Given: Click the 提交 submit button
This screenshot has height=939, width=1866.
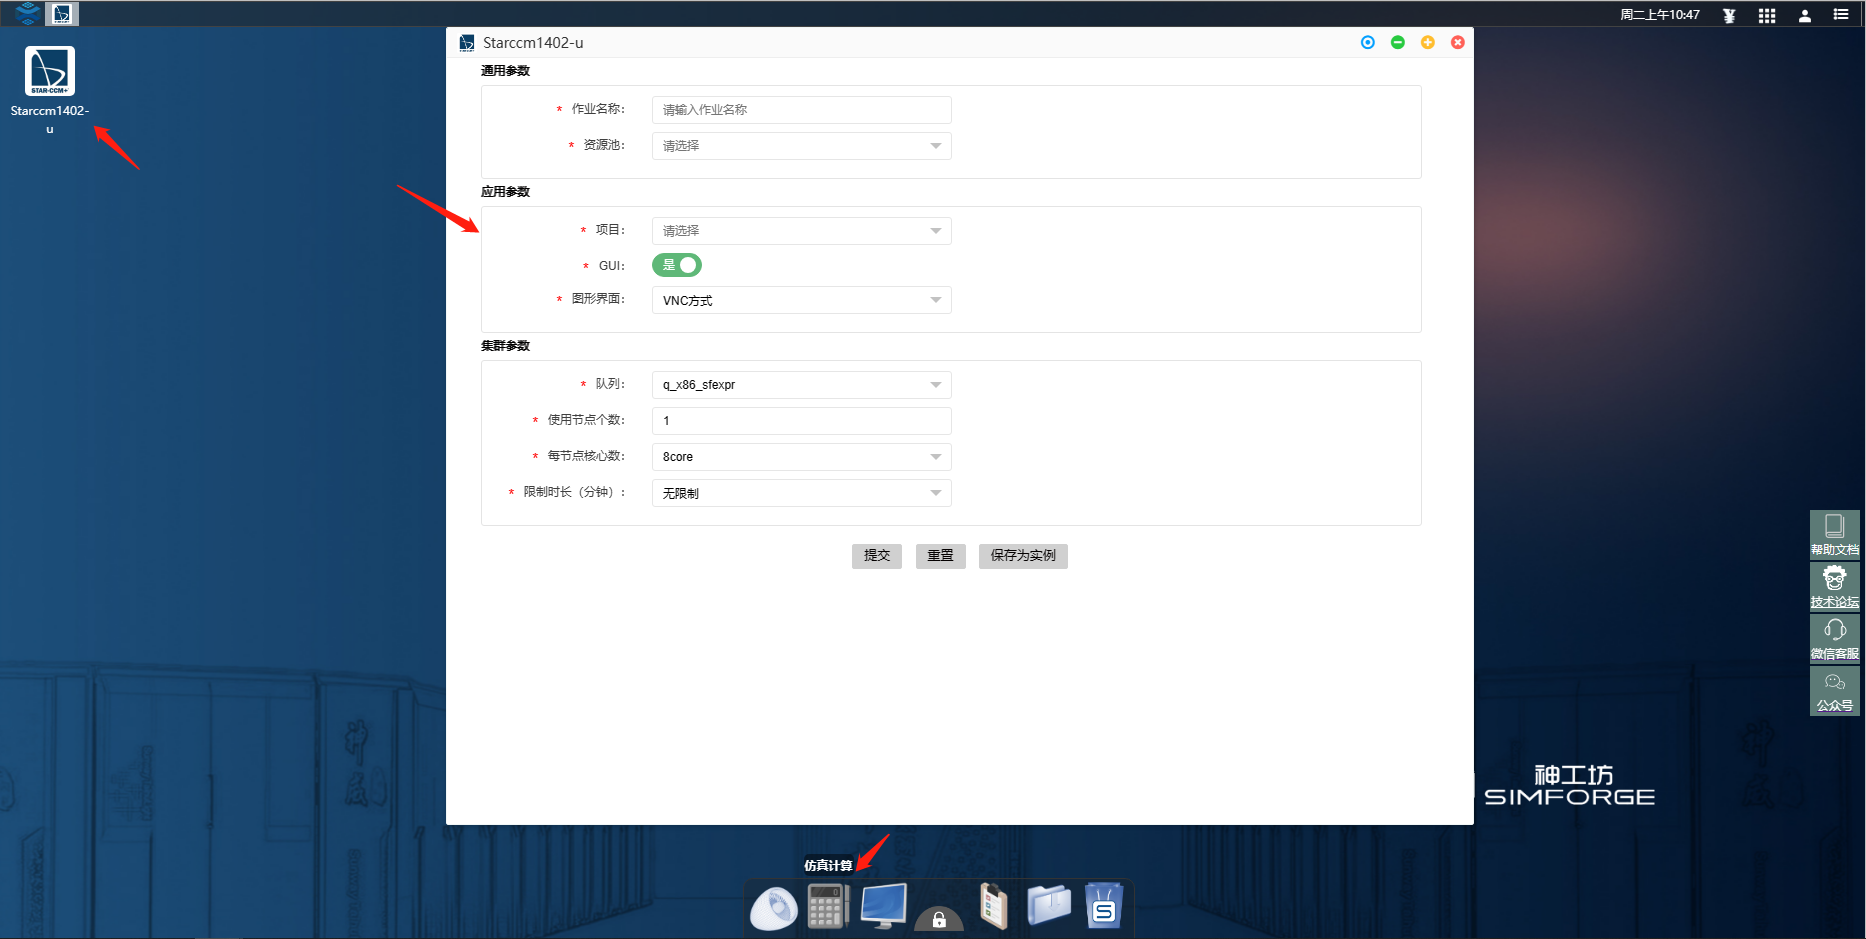Looking at the screenshot, I should pyautogui.click(x=877, y=556).
